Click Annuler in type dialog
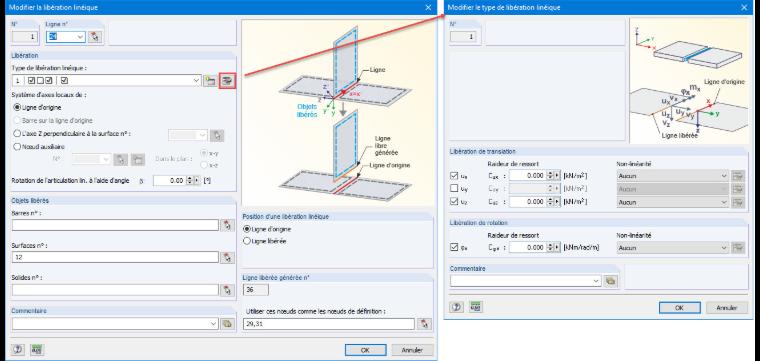 point(727,308)
